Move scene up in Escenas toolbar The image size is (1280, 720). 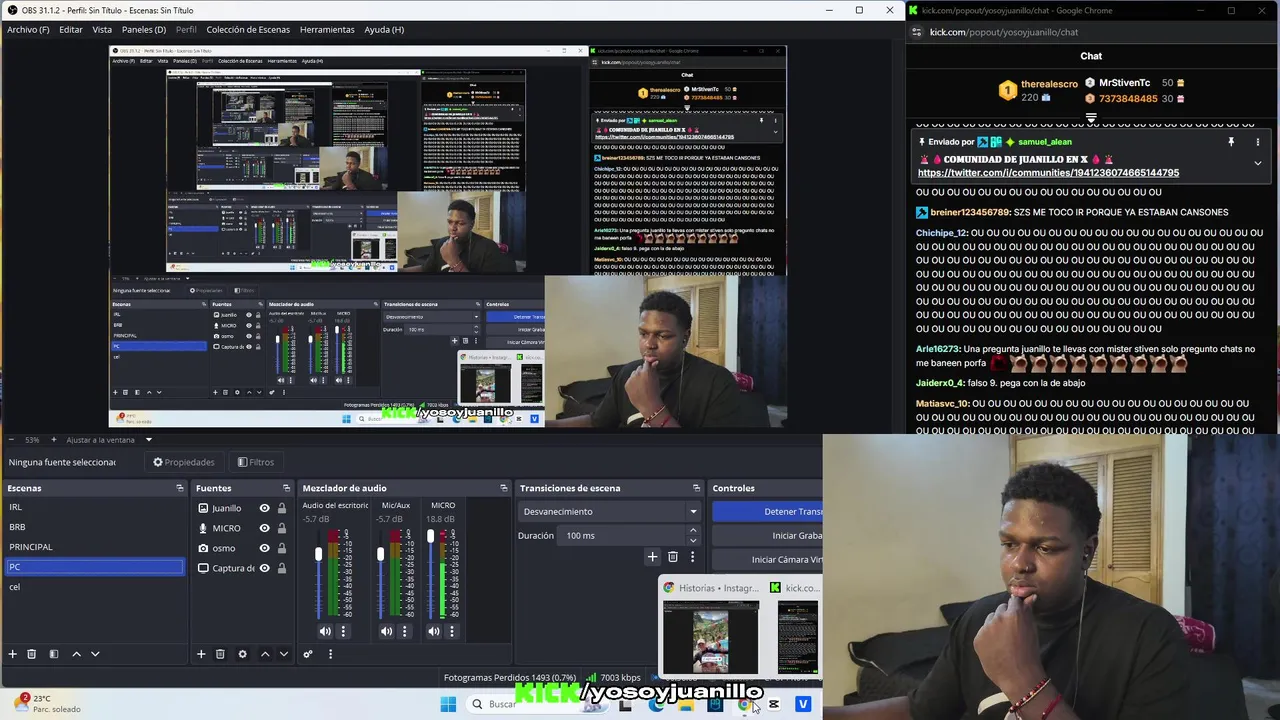pyautogui.click(x=76, y=654)
